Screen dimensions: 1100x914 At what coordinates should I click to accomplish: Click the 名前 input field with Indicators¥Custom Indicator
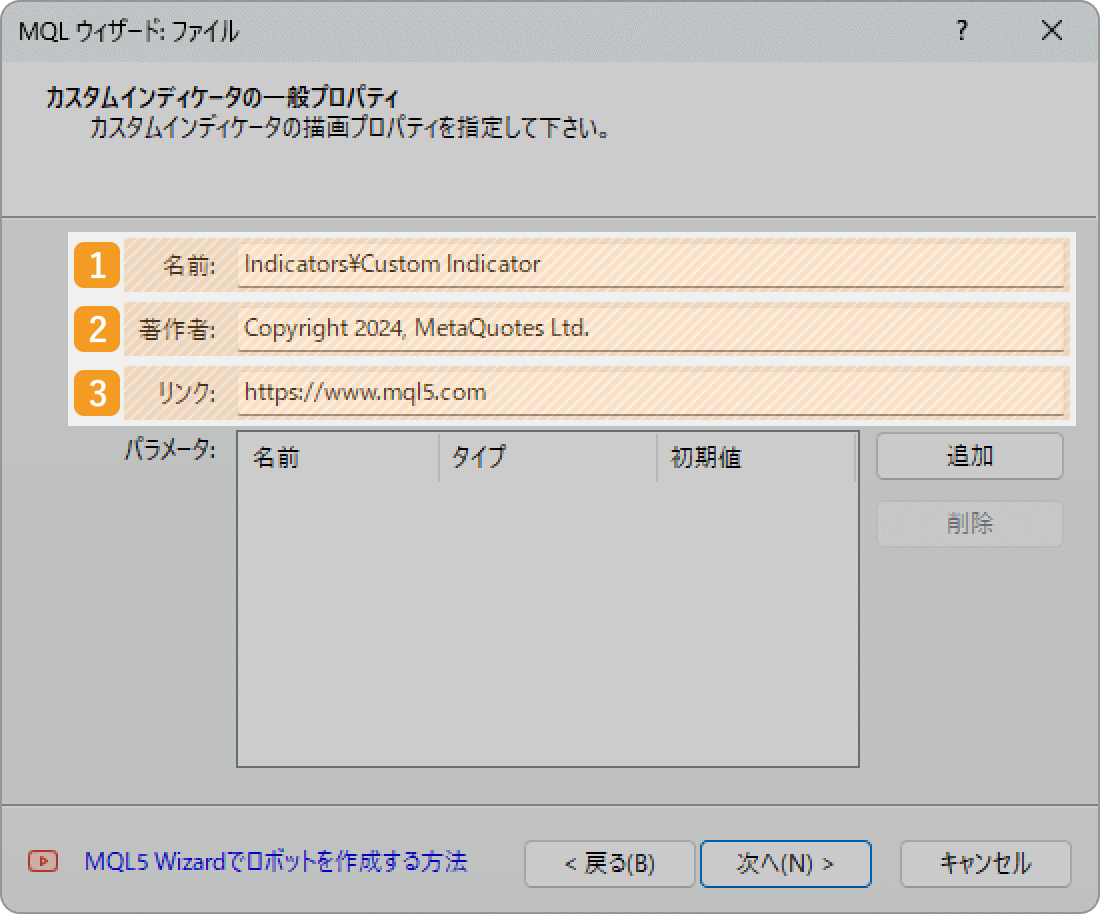(650, 264)
